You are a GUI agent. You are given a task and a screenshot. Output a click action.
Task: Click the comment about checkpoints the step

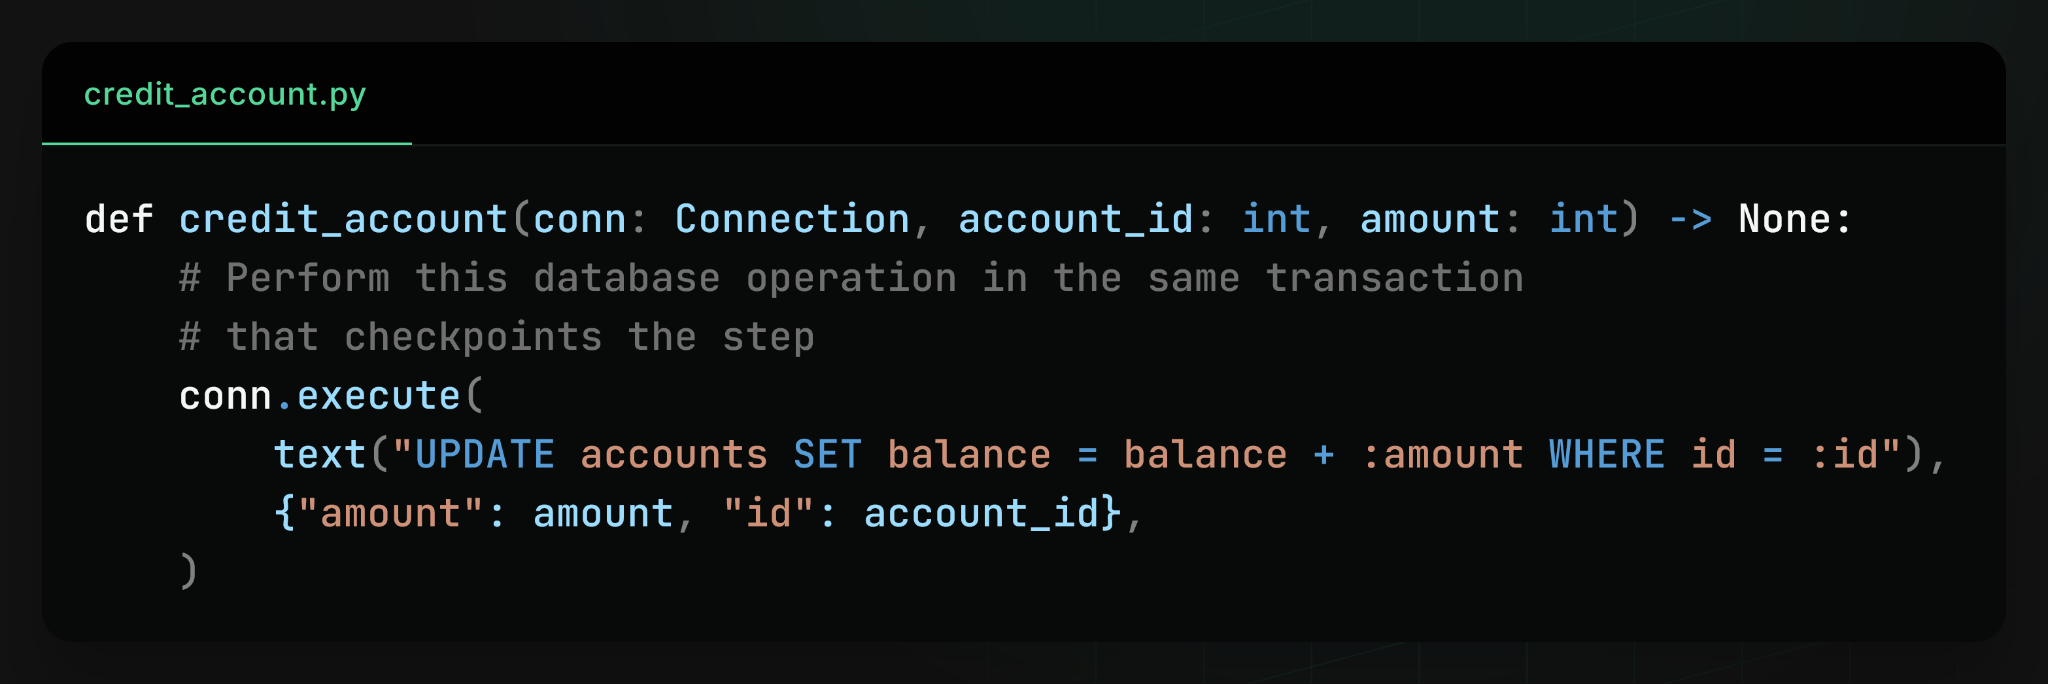click(x=497, y=337)
